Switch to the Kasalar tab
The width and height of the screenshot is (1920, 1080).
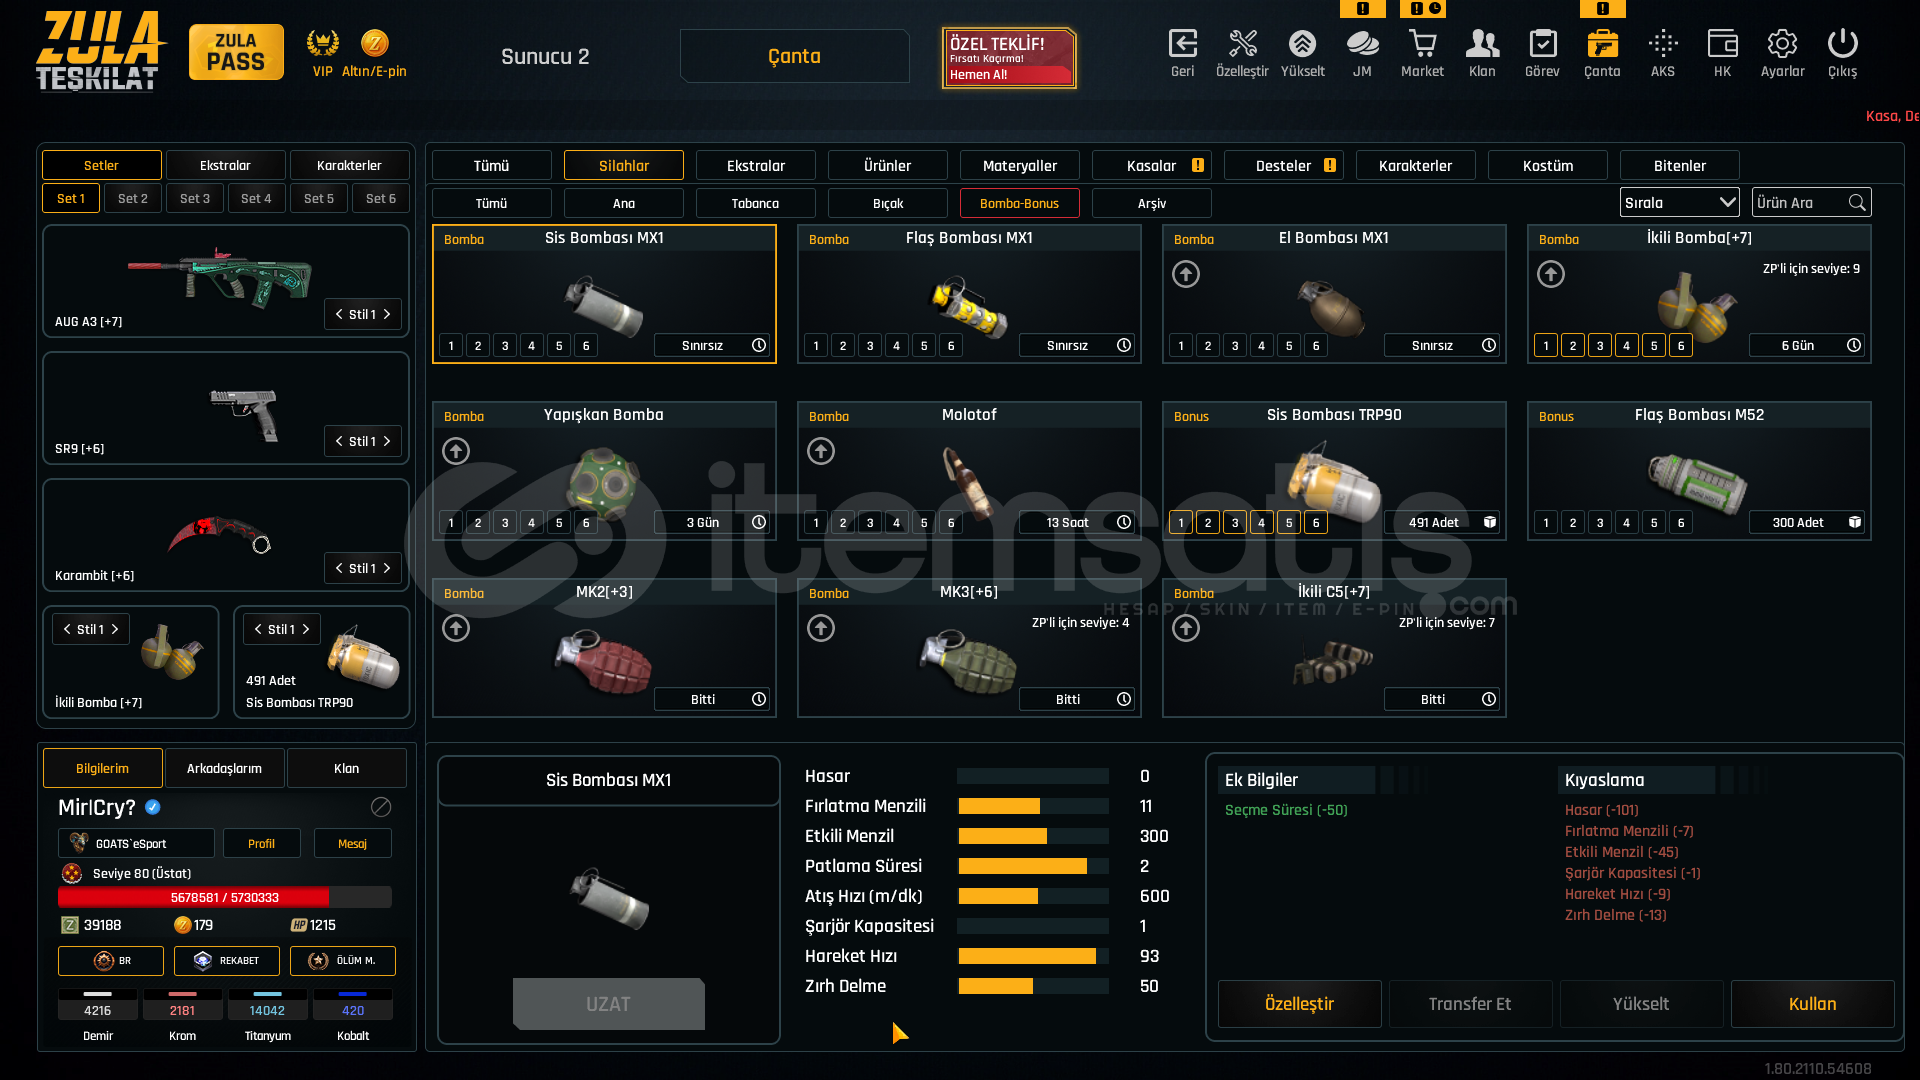[1152, 166]
